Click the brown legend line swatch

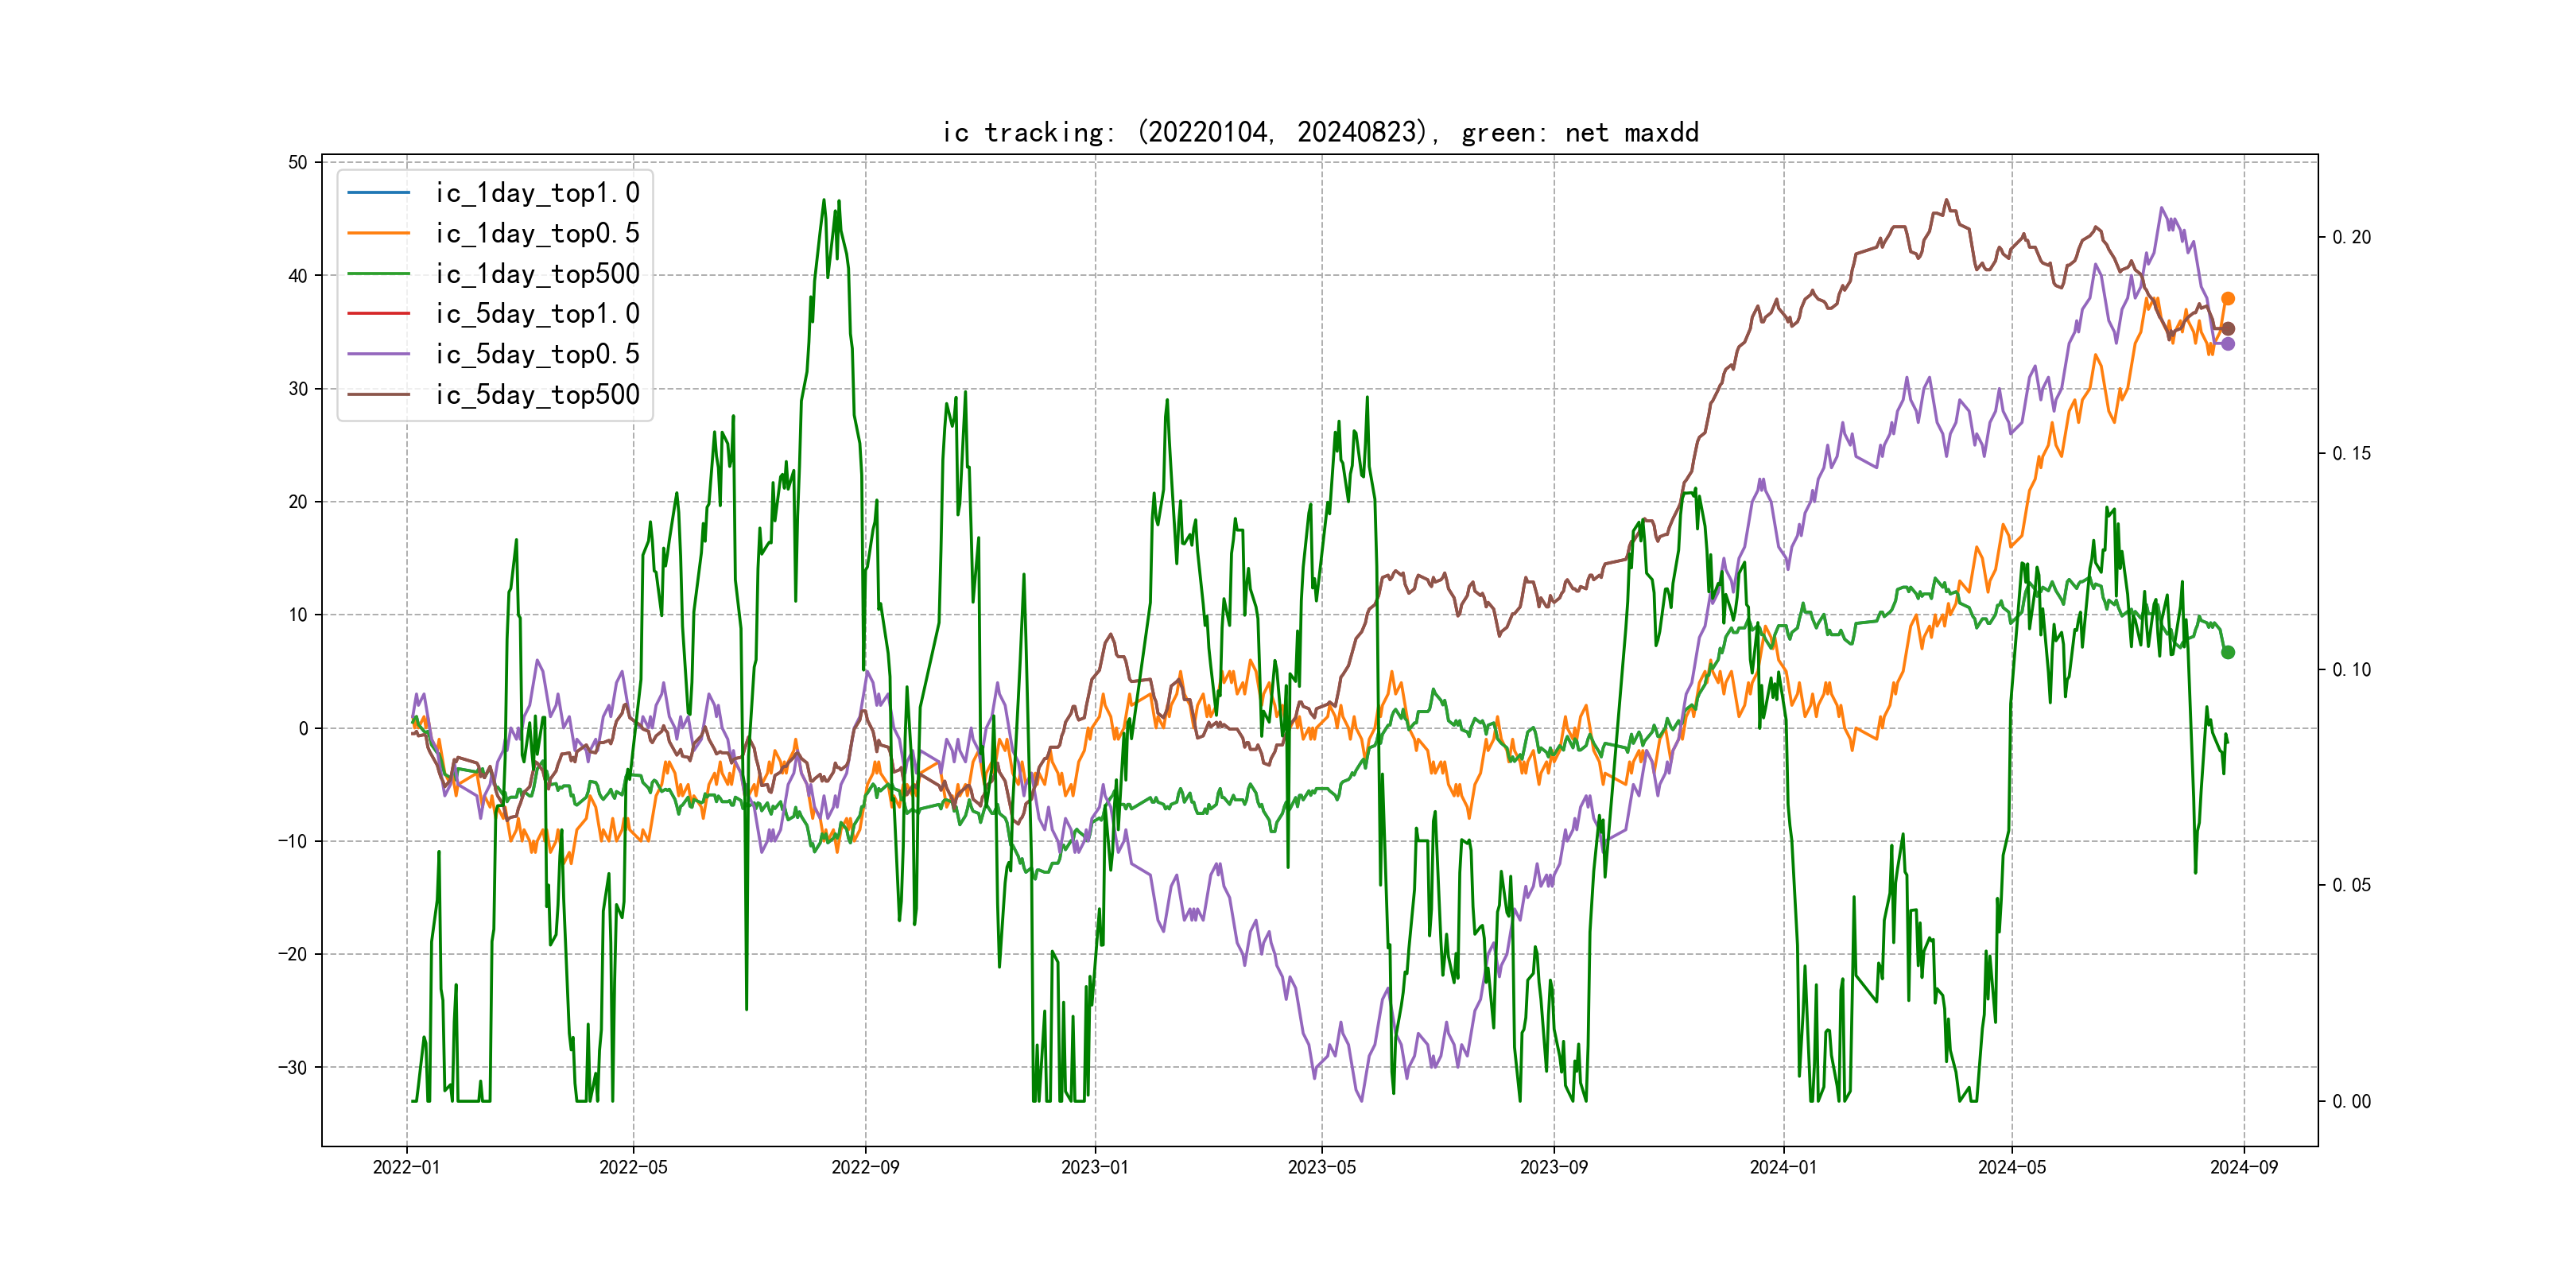[x=378, y=394]
